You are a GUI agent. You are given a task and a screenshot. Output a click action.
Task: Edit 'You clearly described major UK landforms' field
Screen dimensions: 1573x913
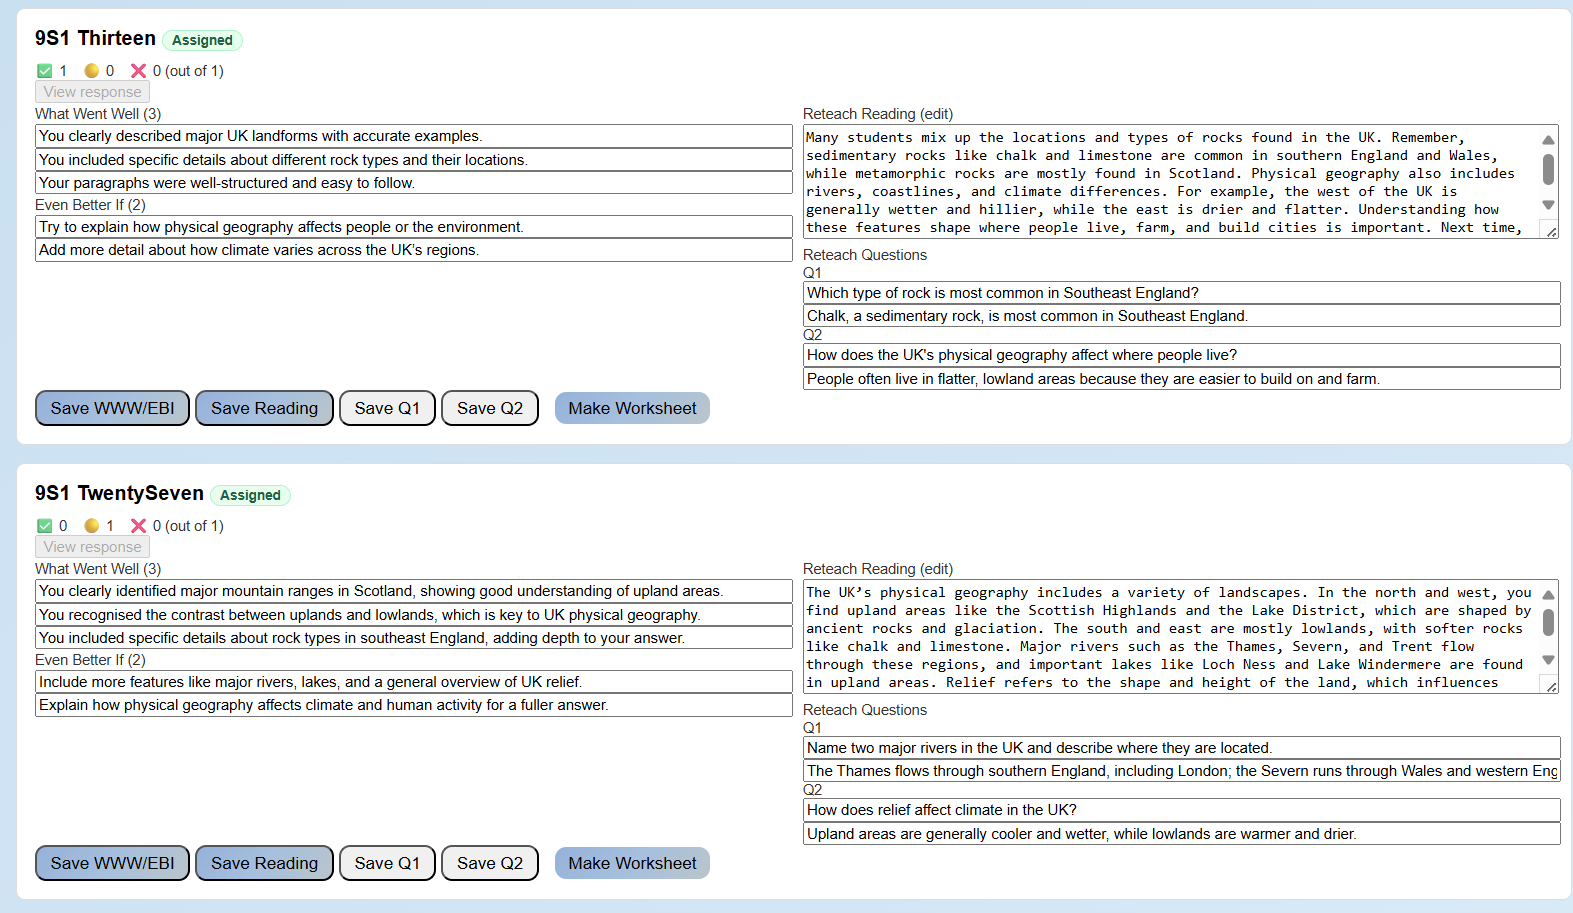(414, 136)
